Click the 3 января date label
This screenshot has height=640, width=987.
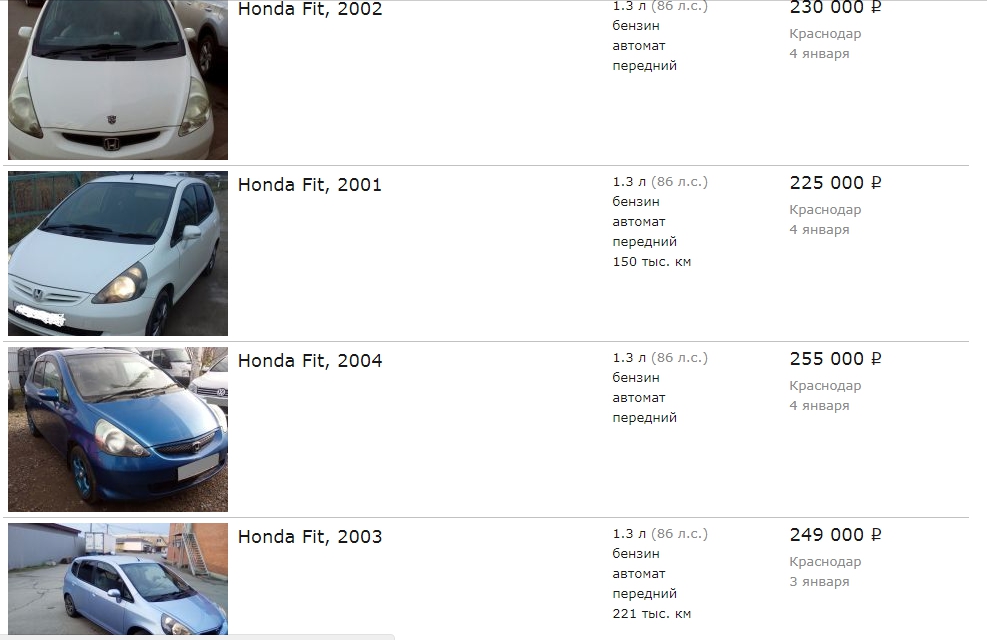click(819, 581)
